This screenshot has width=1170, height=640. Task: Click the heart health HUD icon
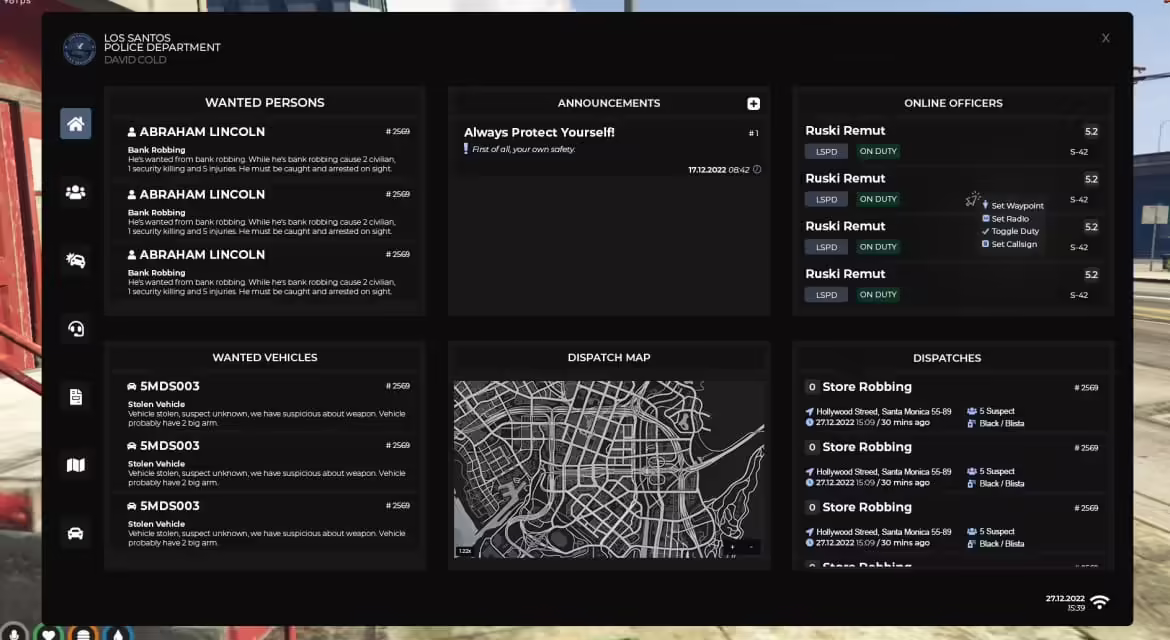click(x=48, y=633)
